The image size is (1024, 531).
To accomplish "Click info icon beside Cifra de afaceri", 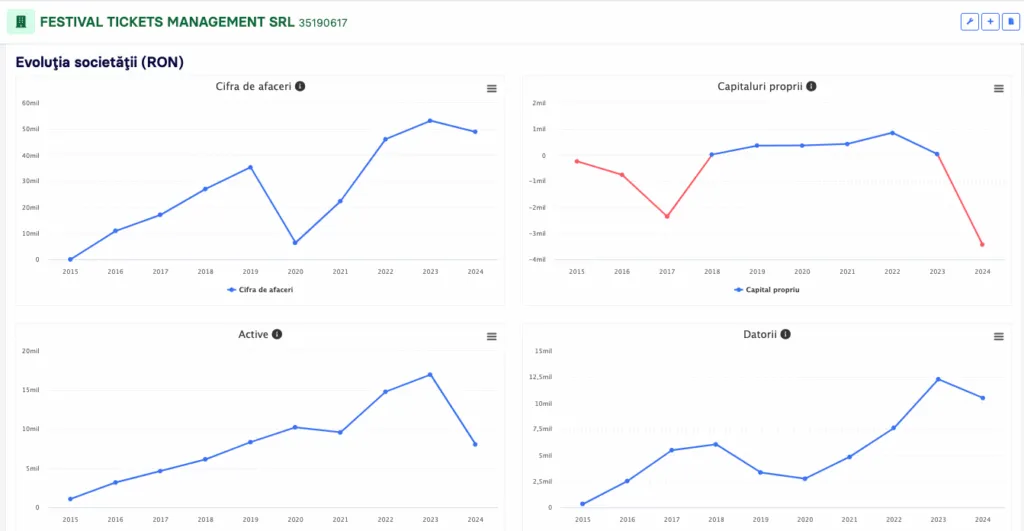I will [300, 86].
